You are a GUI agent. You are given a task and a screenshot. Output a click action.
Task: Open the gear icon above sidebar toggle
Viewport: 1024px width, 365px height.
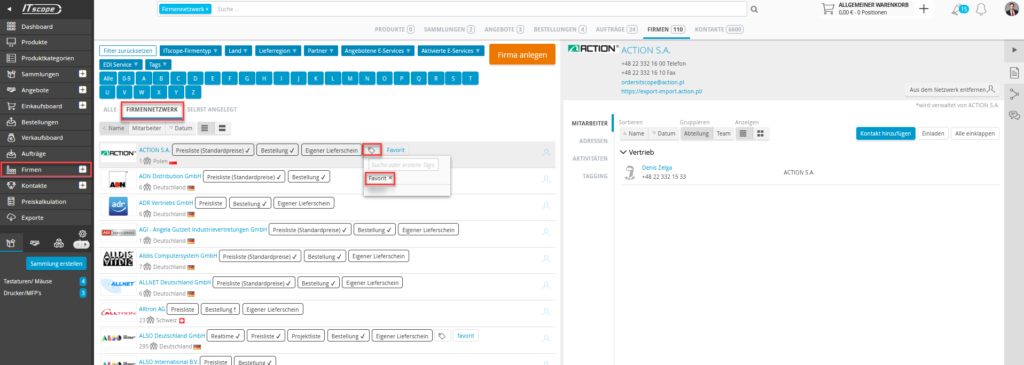pyautogui.click(x=82, y=234)
